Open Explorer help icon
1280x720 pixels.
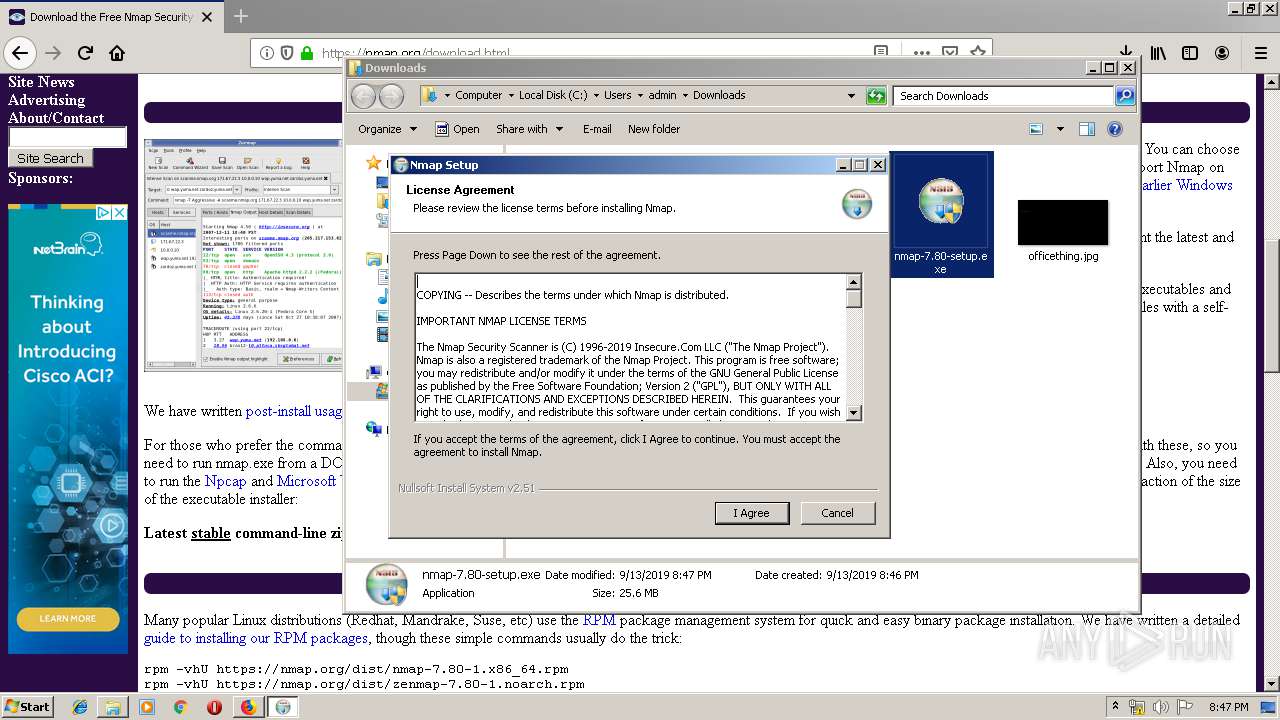click(x=1115, y=129)
